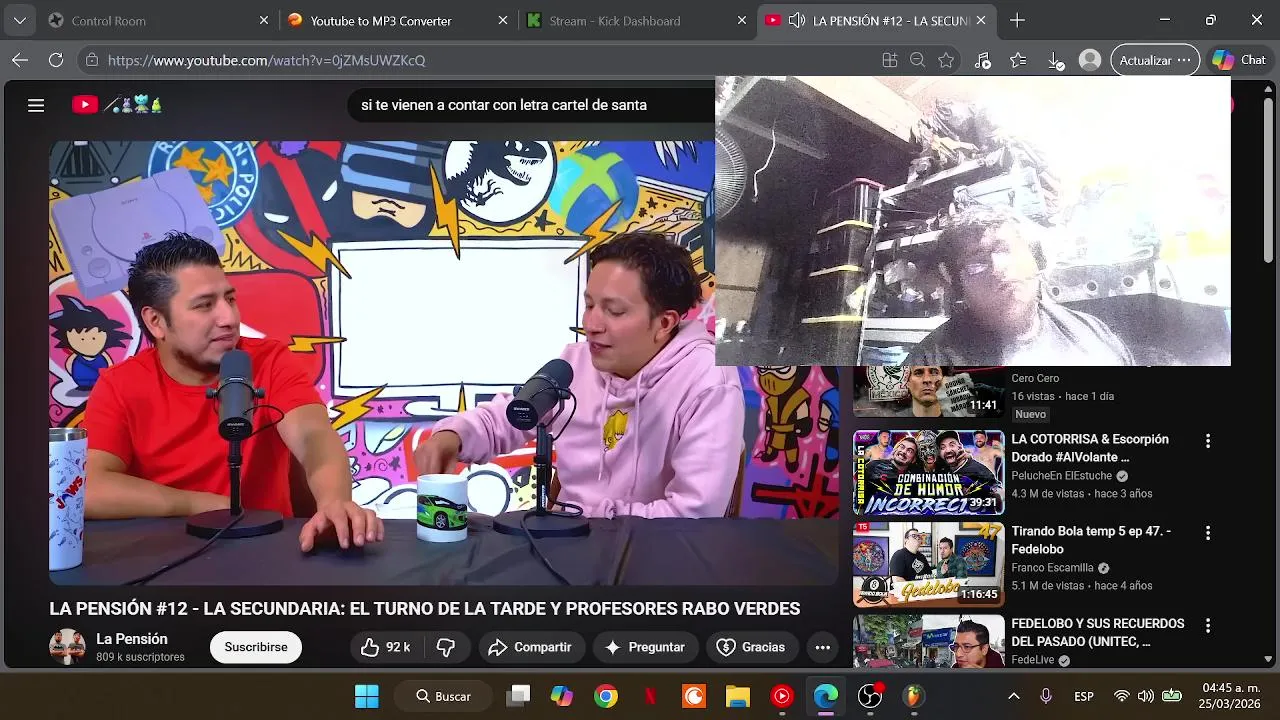Screen dimensions: 1280x720
Task: Open Cero Cero video thumbnail 11:41
Action: [928, 391]
